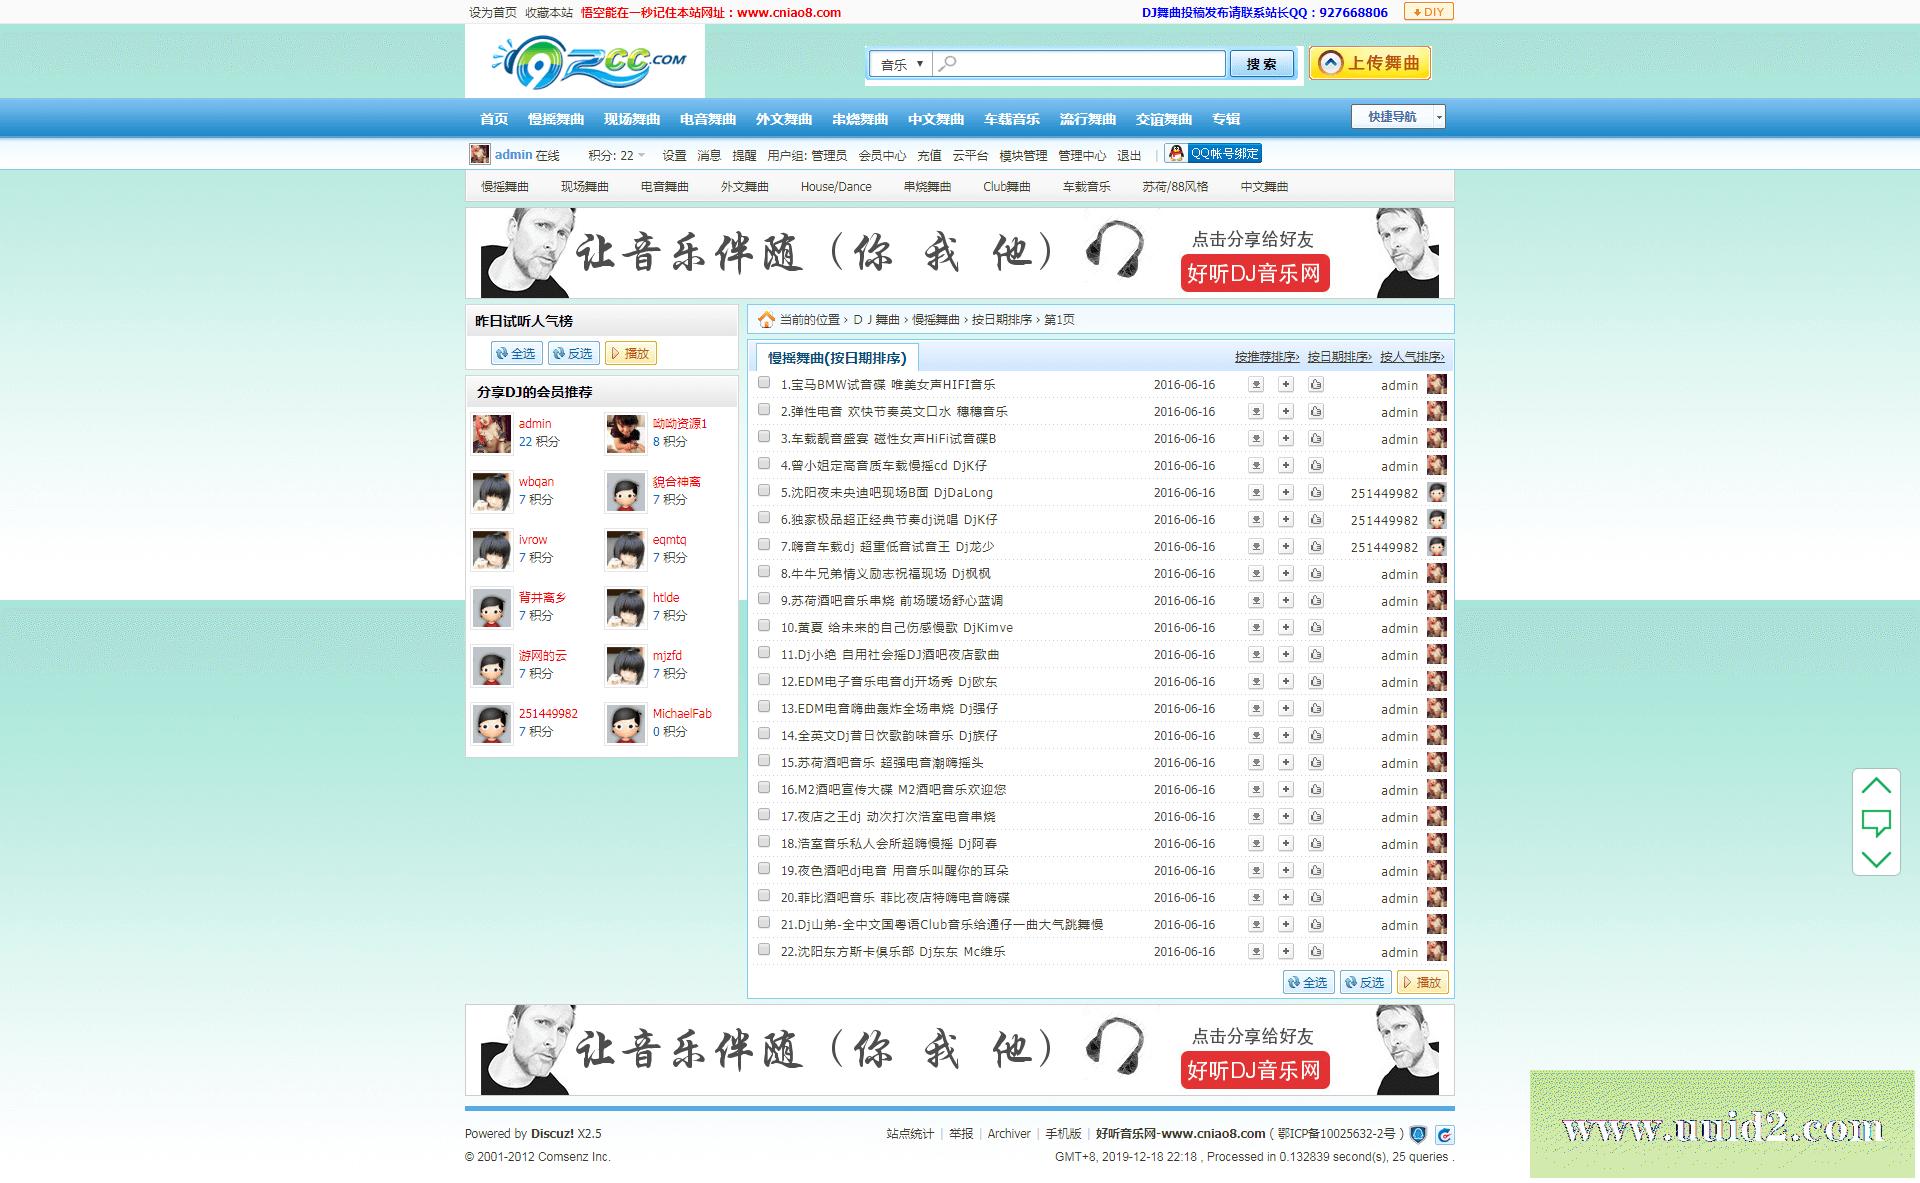Select checkbox for track 22 沈阳东方斯卡
Screen dimensions: 1920x1183
(x=764, y=950)
